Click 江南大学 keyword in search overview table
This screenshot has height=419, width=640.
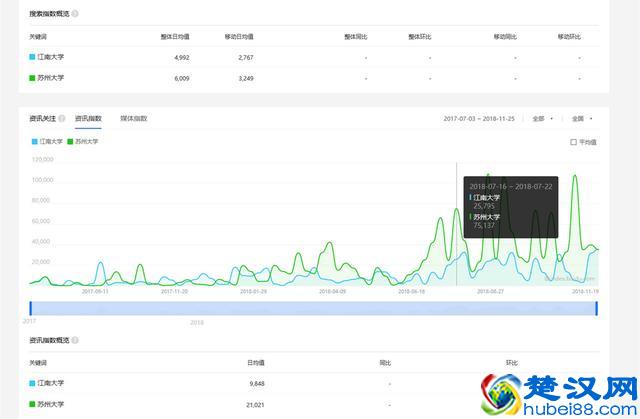51,58
